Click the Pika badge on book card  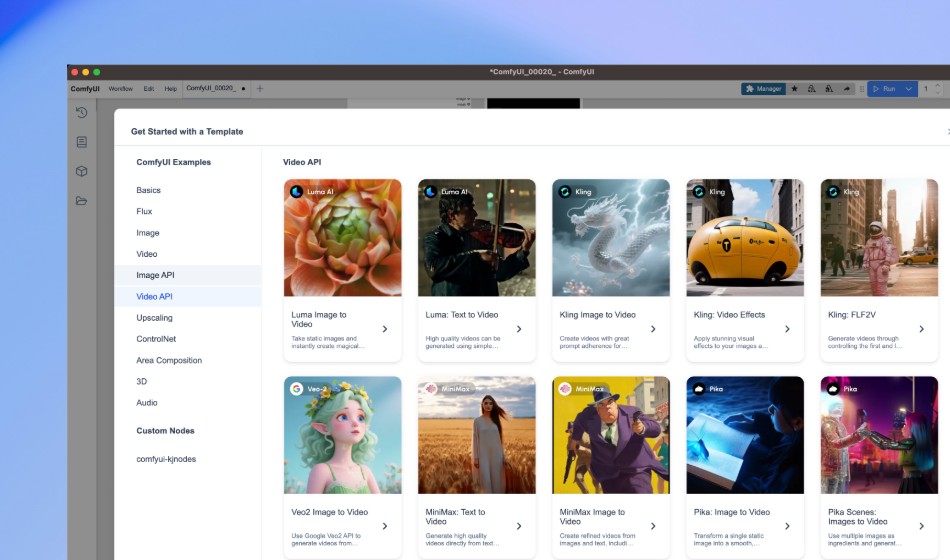click(x=709, y=389)
